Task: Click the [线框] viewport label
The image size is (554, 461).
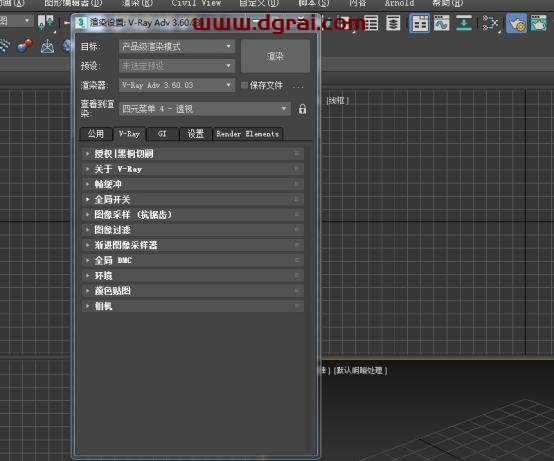Action: coord(338,101)
